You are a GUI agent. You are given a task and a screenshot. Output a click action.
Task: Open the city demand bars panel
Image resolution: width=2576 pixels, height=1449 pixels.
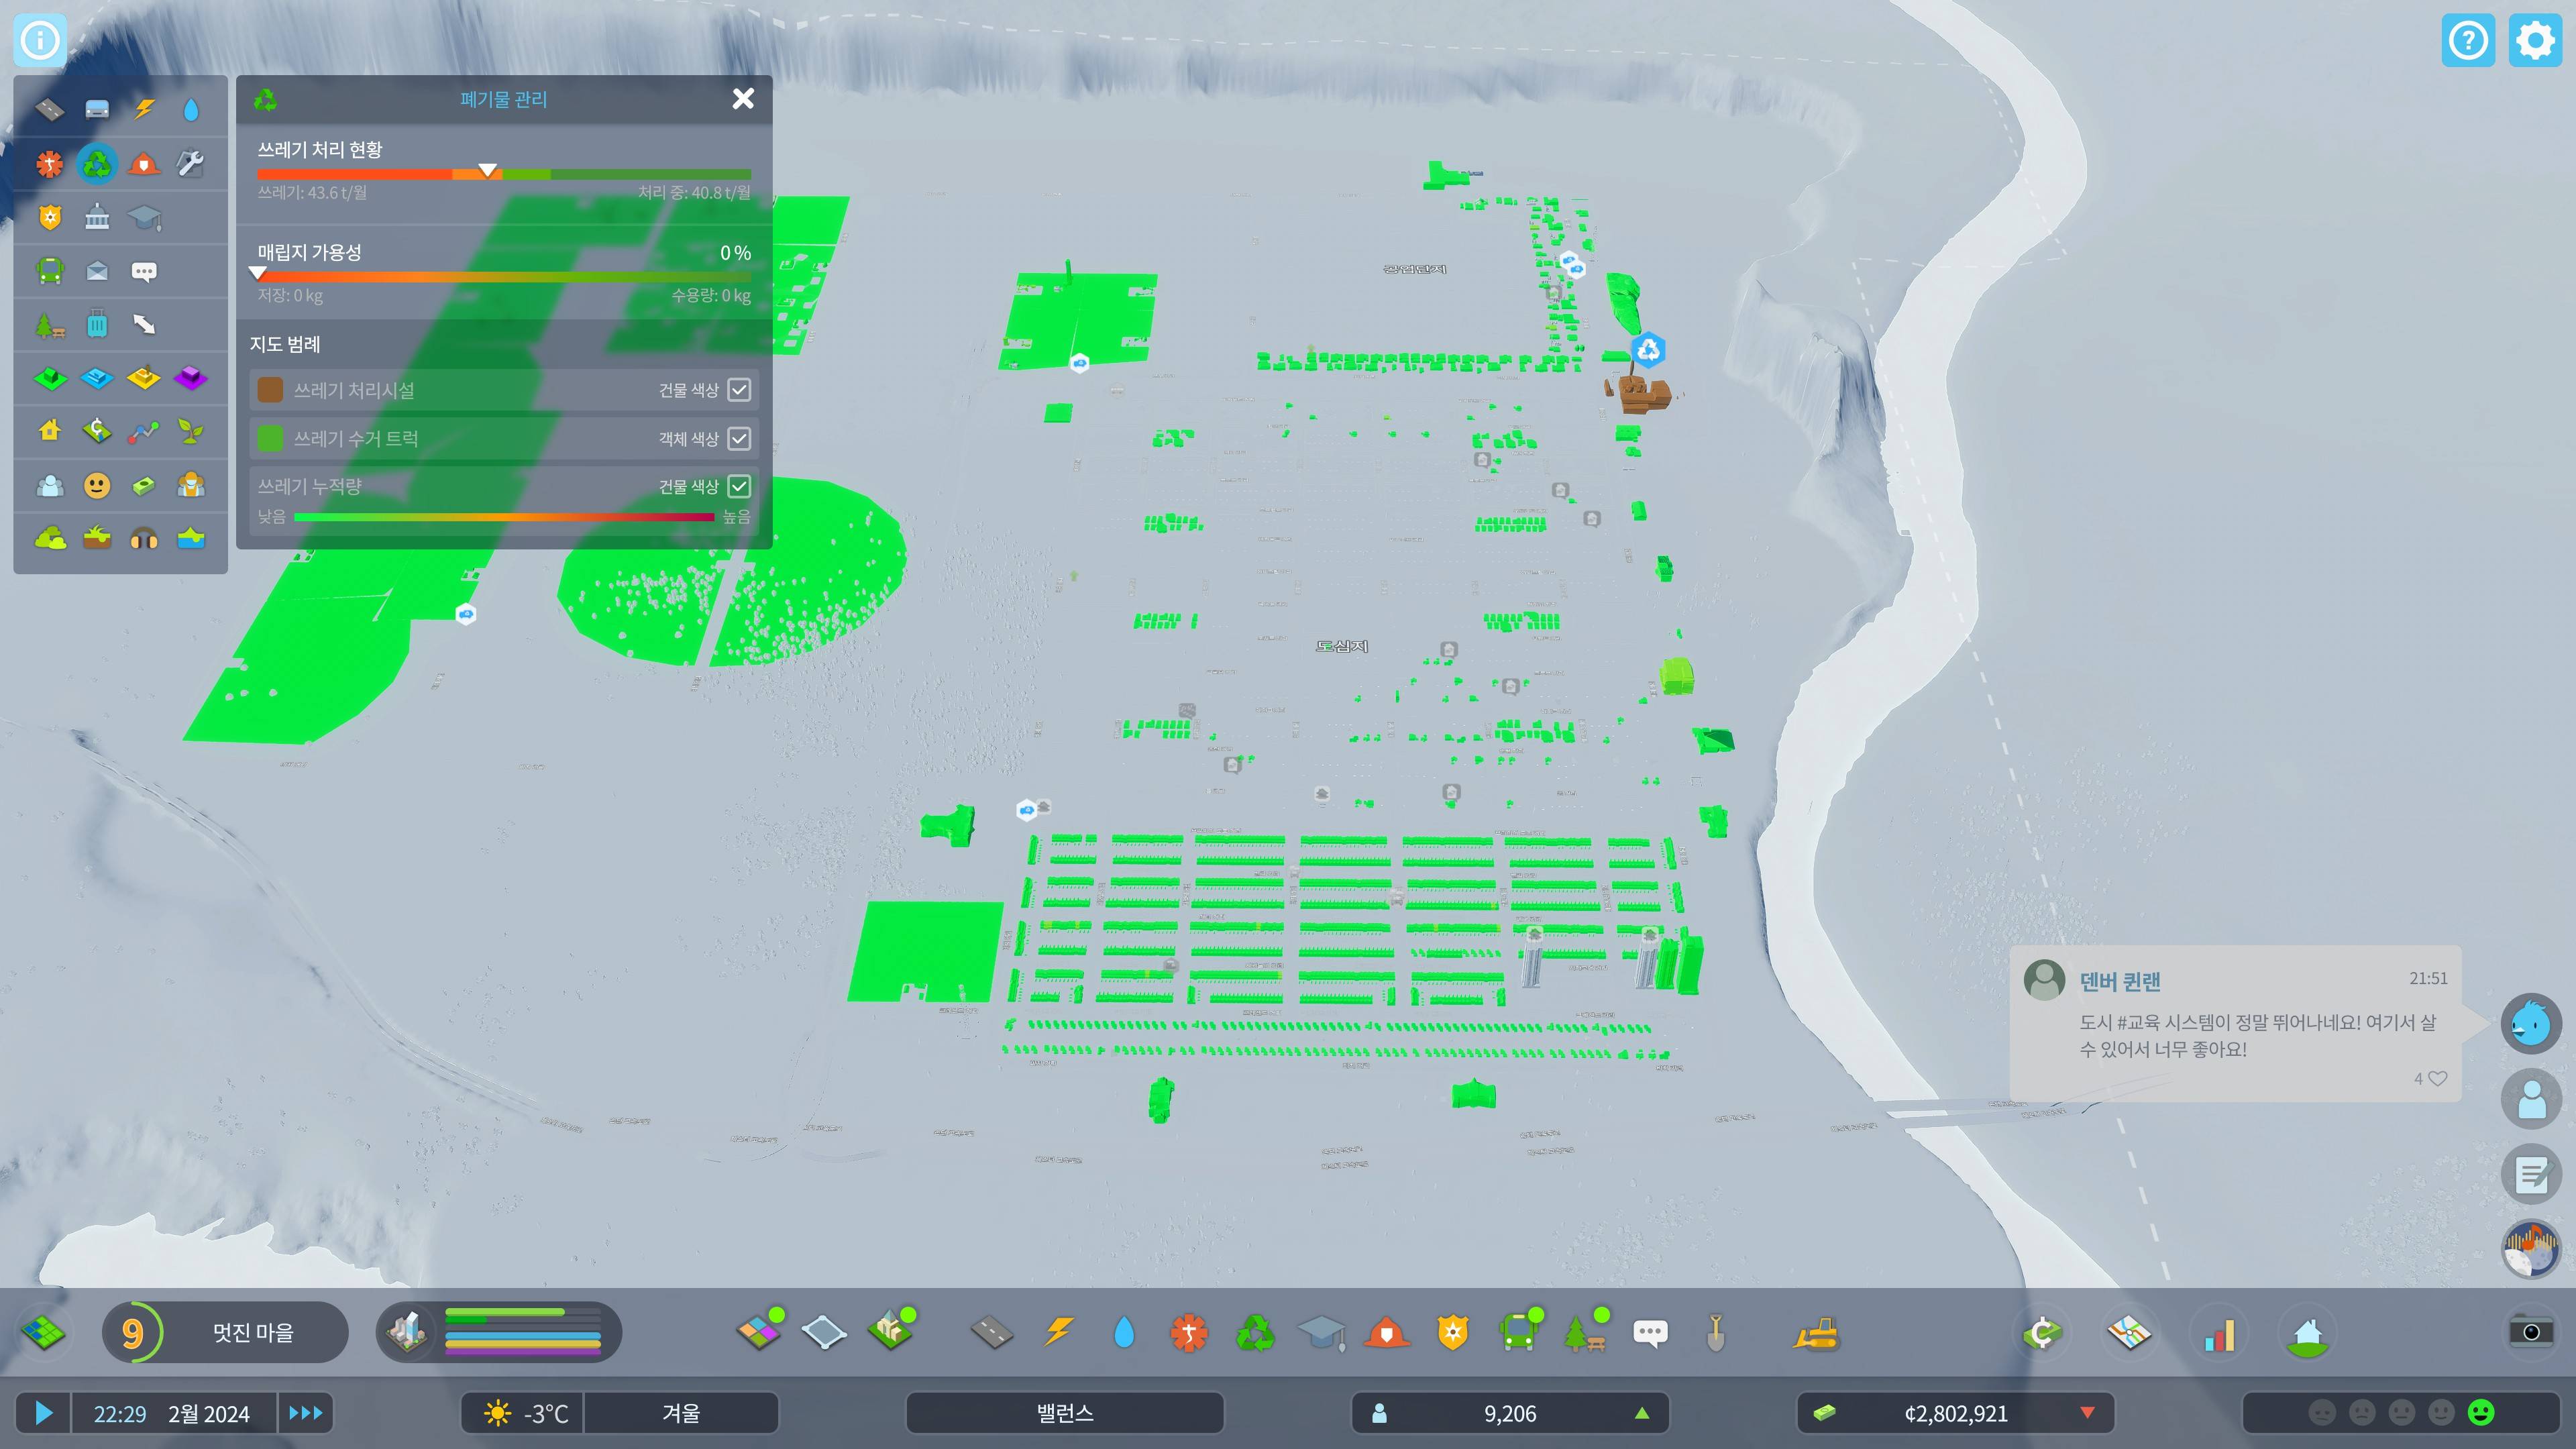[x=500, y=1332]
